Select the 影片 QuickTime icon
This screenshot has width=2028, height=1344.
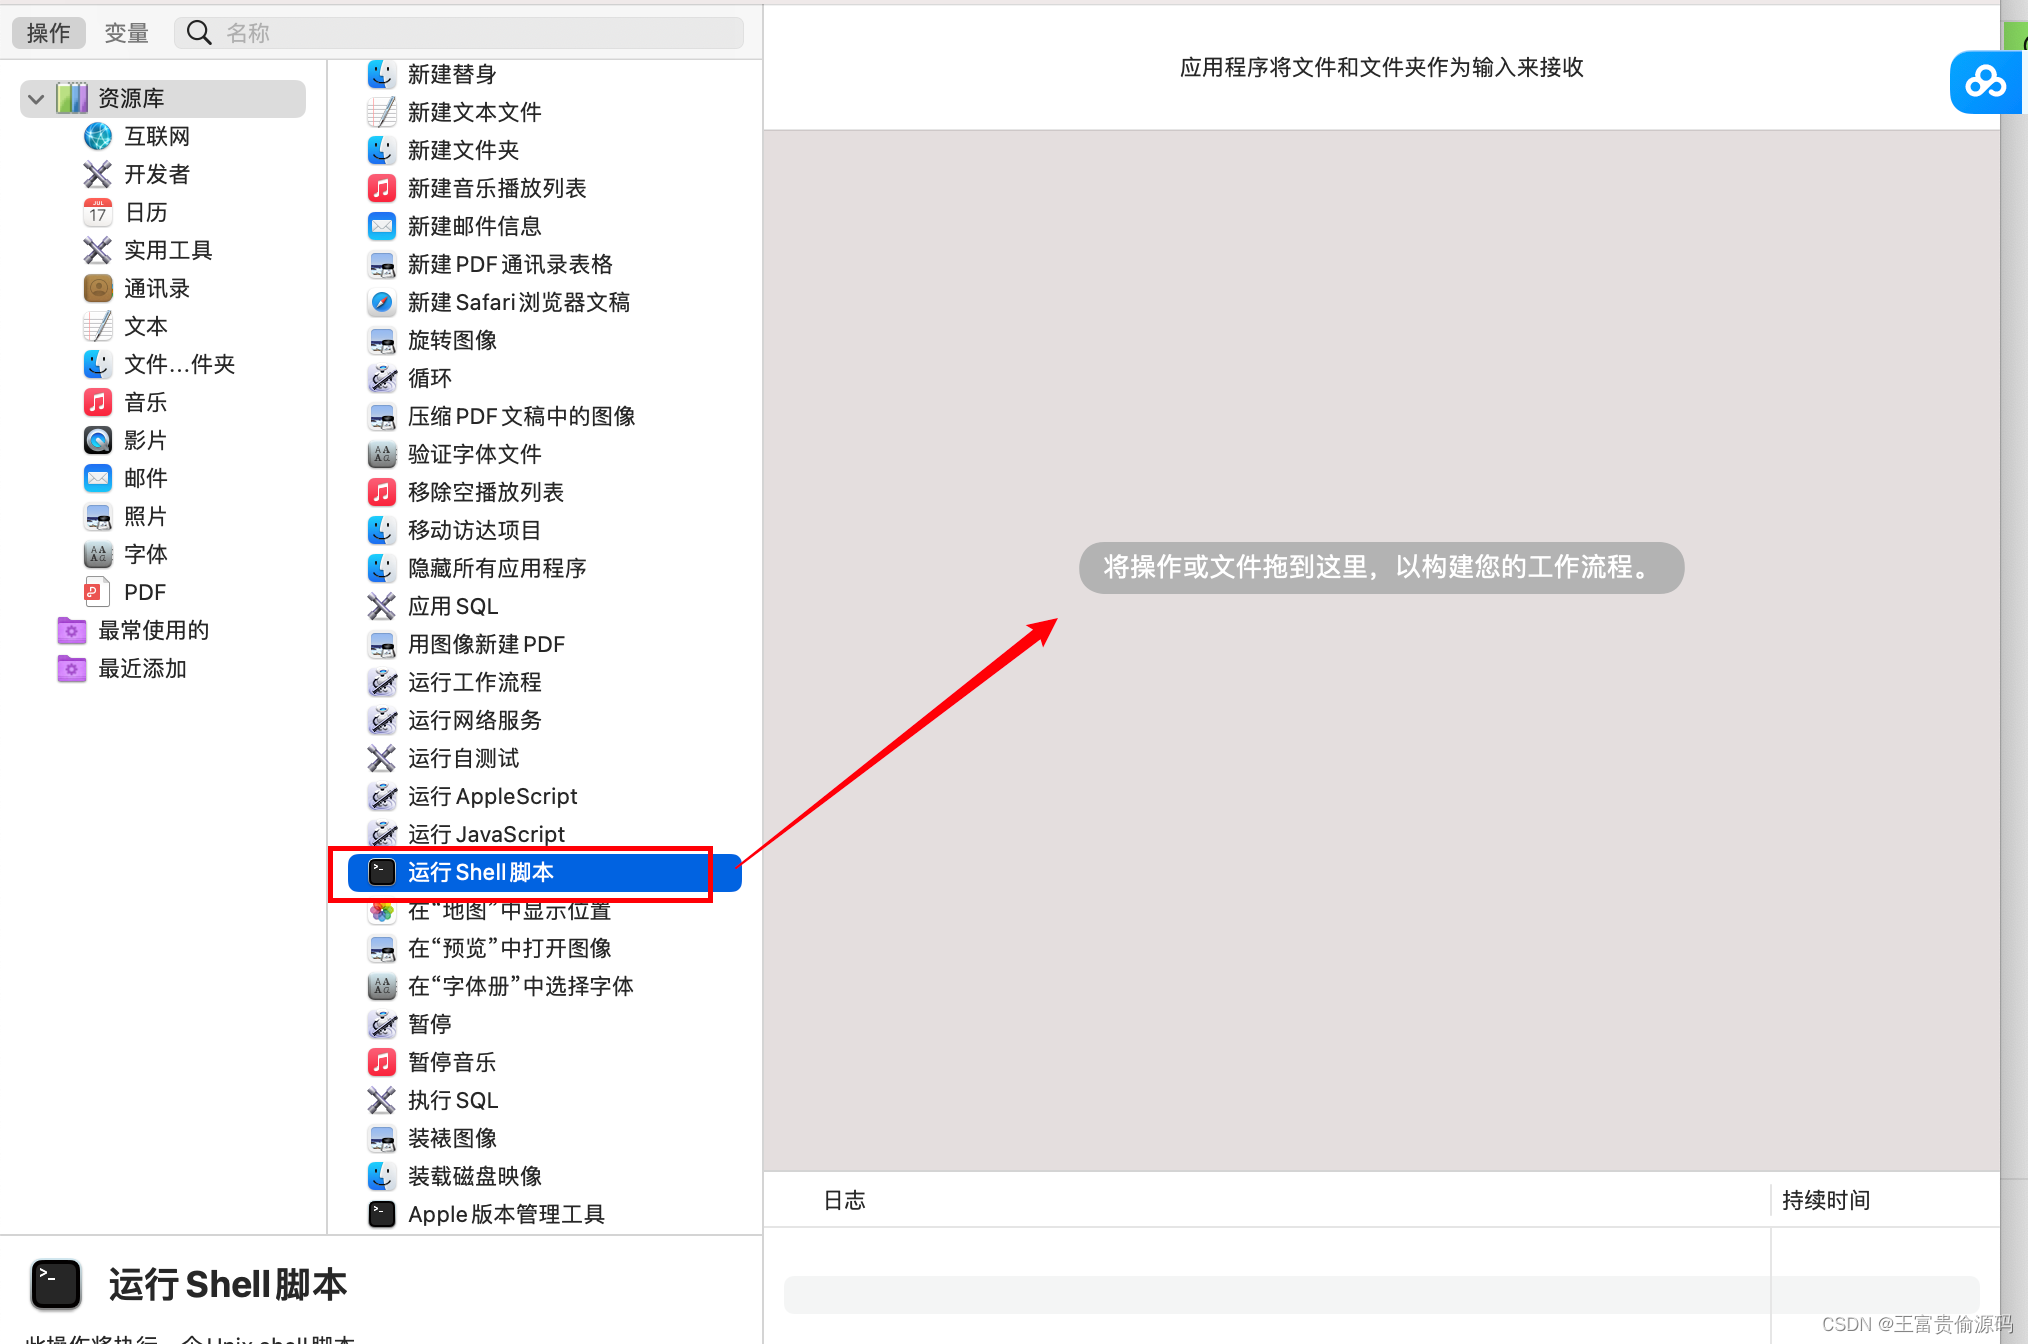click(x=98, y=440)
